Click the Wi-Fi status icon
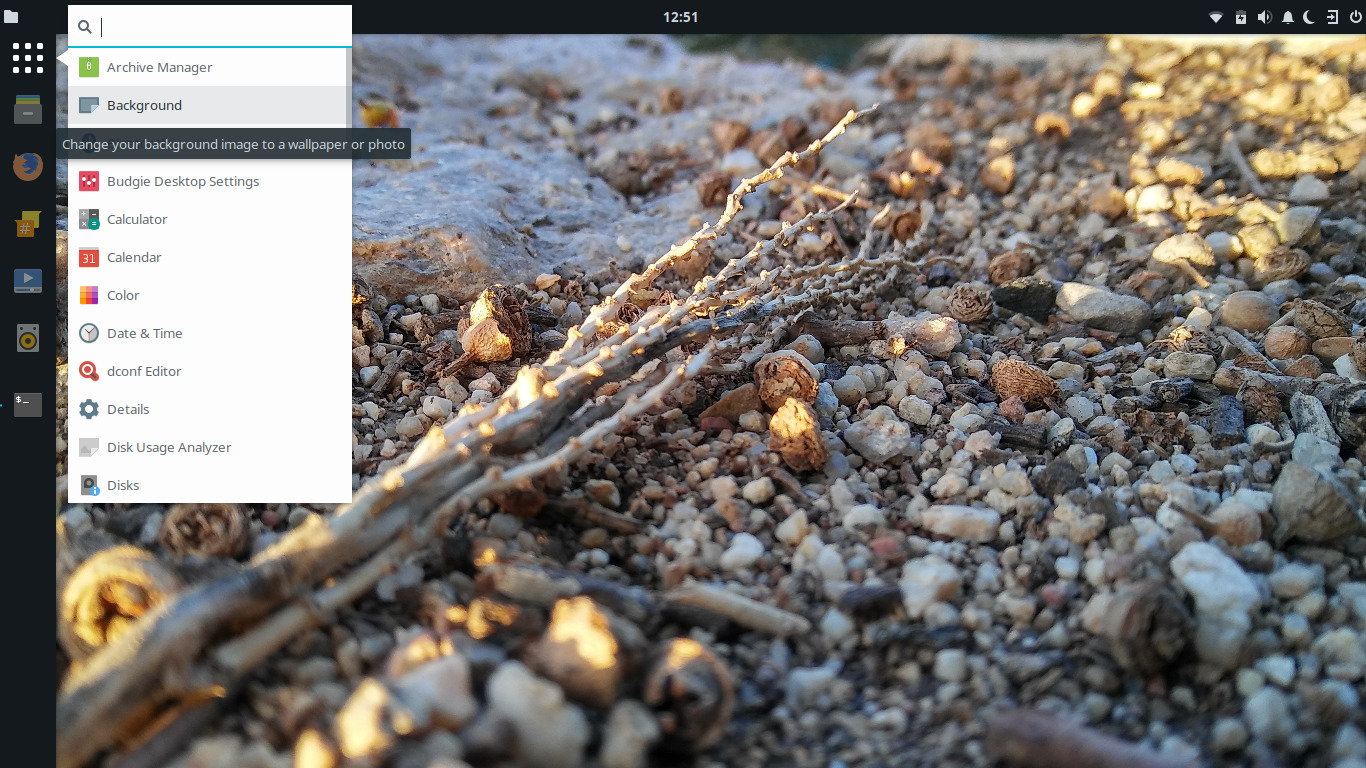Viewport: 1366px width, 768px height. click(1215, 17)
